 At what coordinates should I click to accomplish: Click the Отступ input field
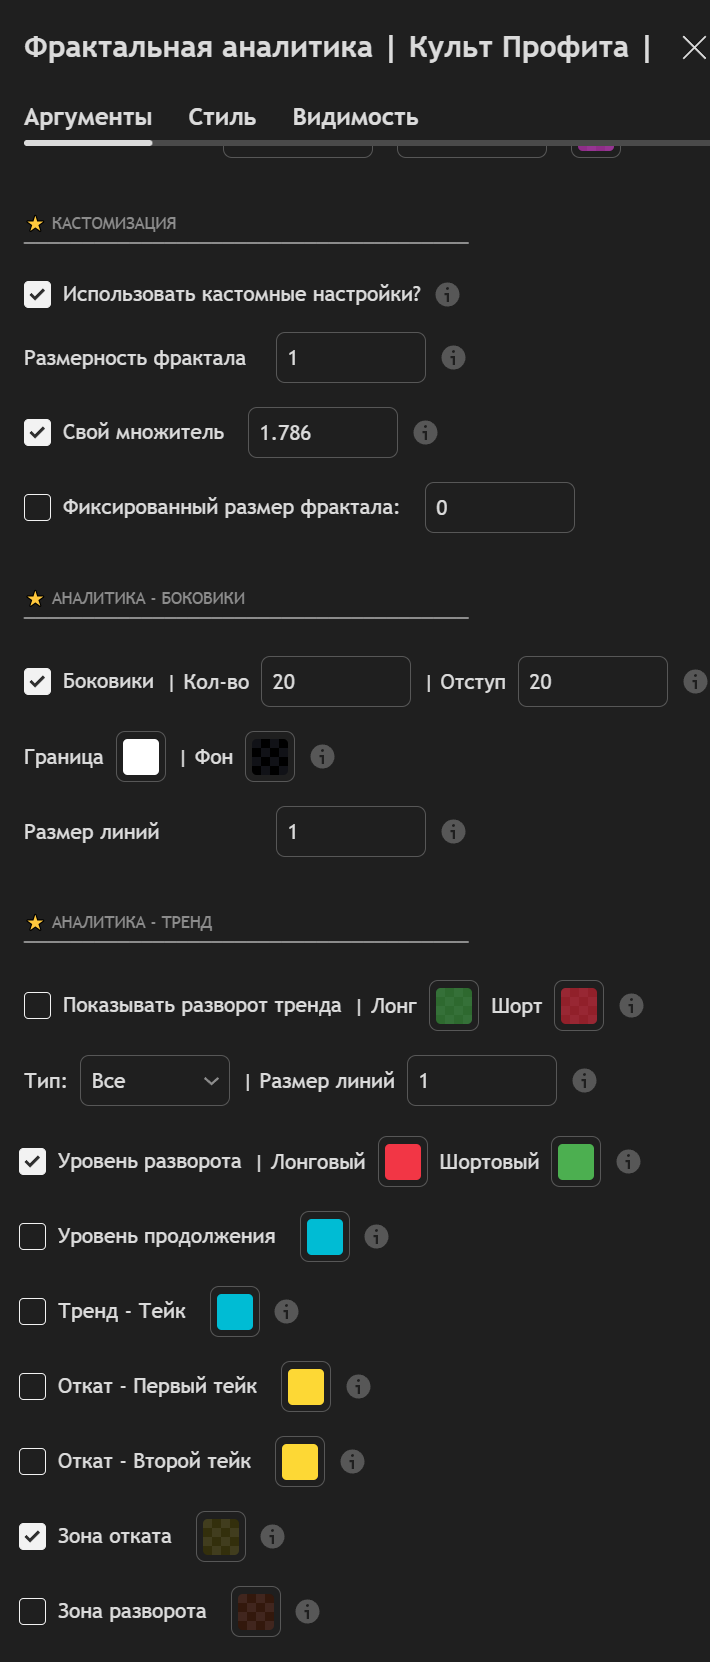coord(592,682)
